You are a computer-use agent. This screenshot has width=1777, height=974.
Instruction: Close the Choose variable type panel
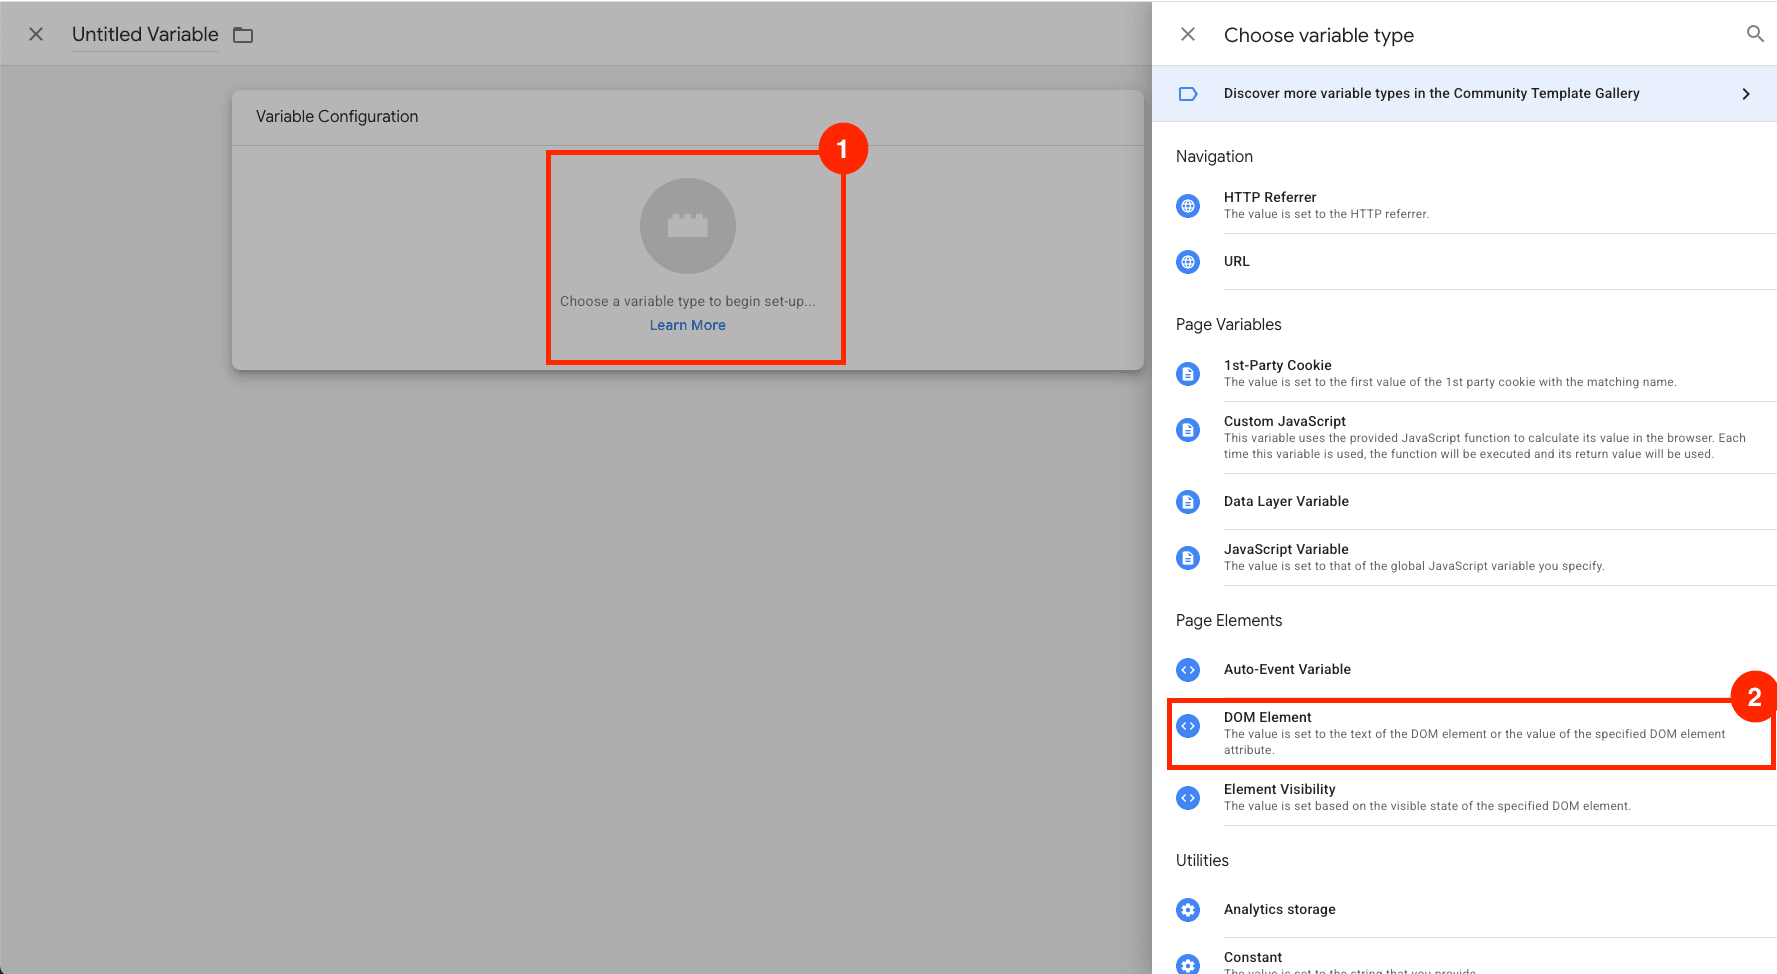click(1187, 34)
